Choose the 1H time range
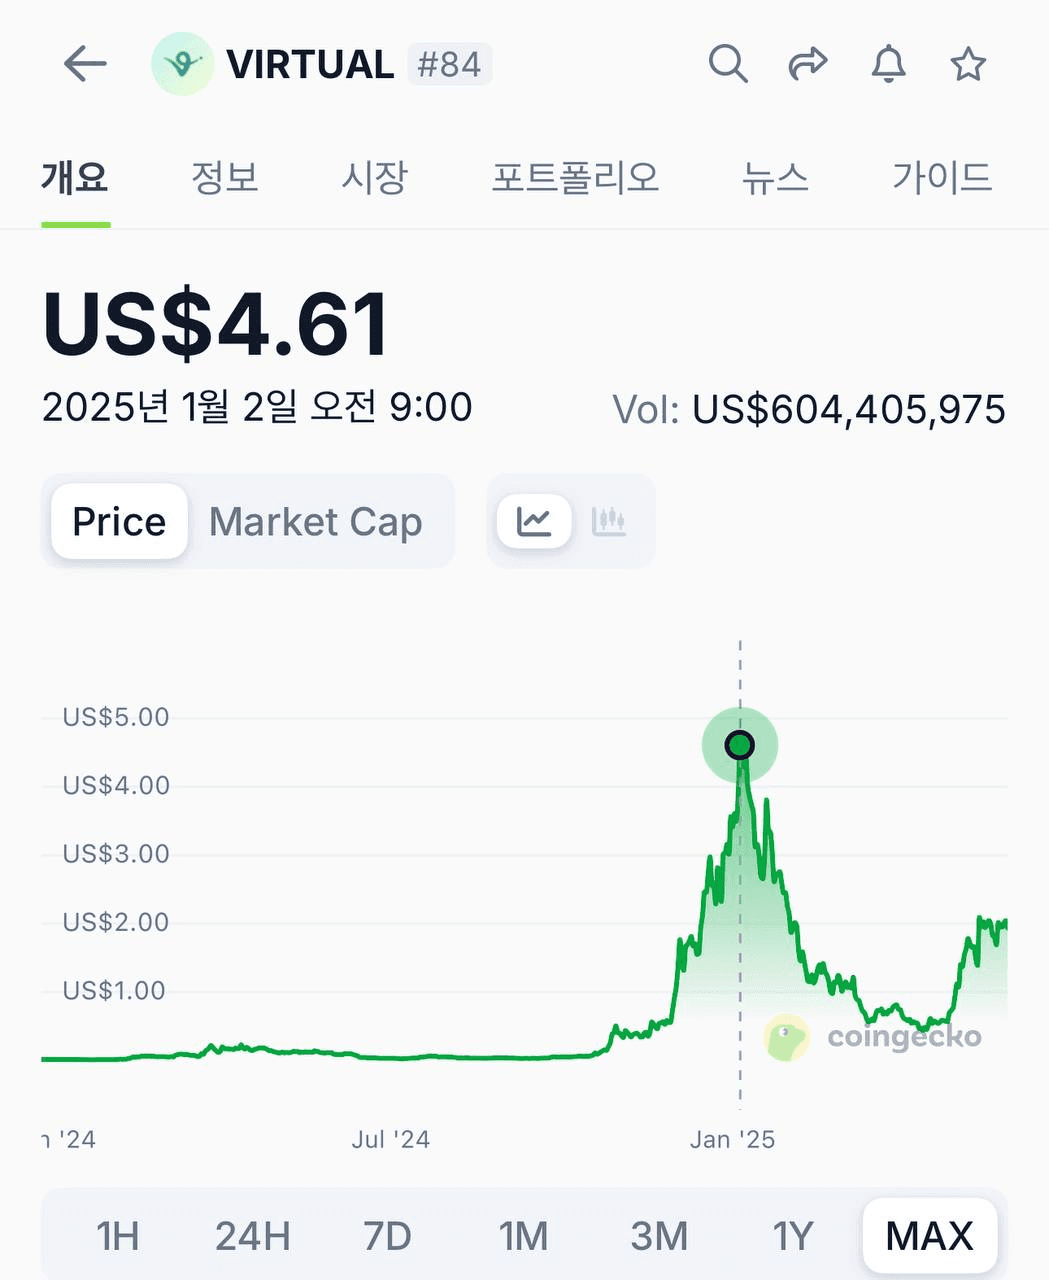The image size is (1049, 1280). point(117,1236)
